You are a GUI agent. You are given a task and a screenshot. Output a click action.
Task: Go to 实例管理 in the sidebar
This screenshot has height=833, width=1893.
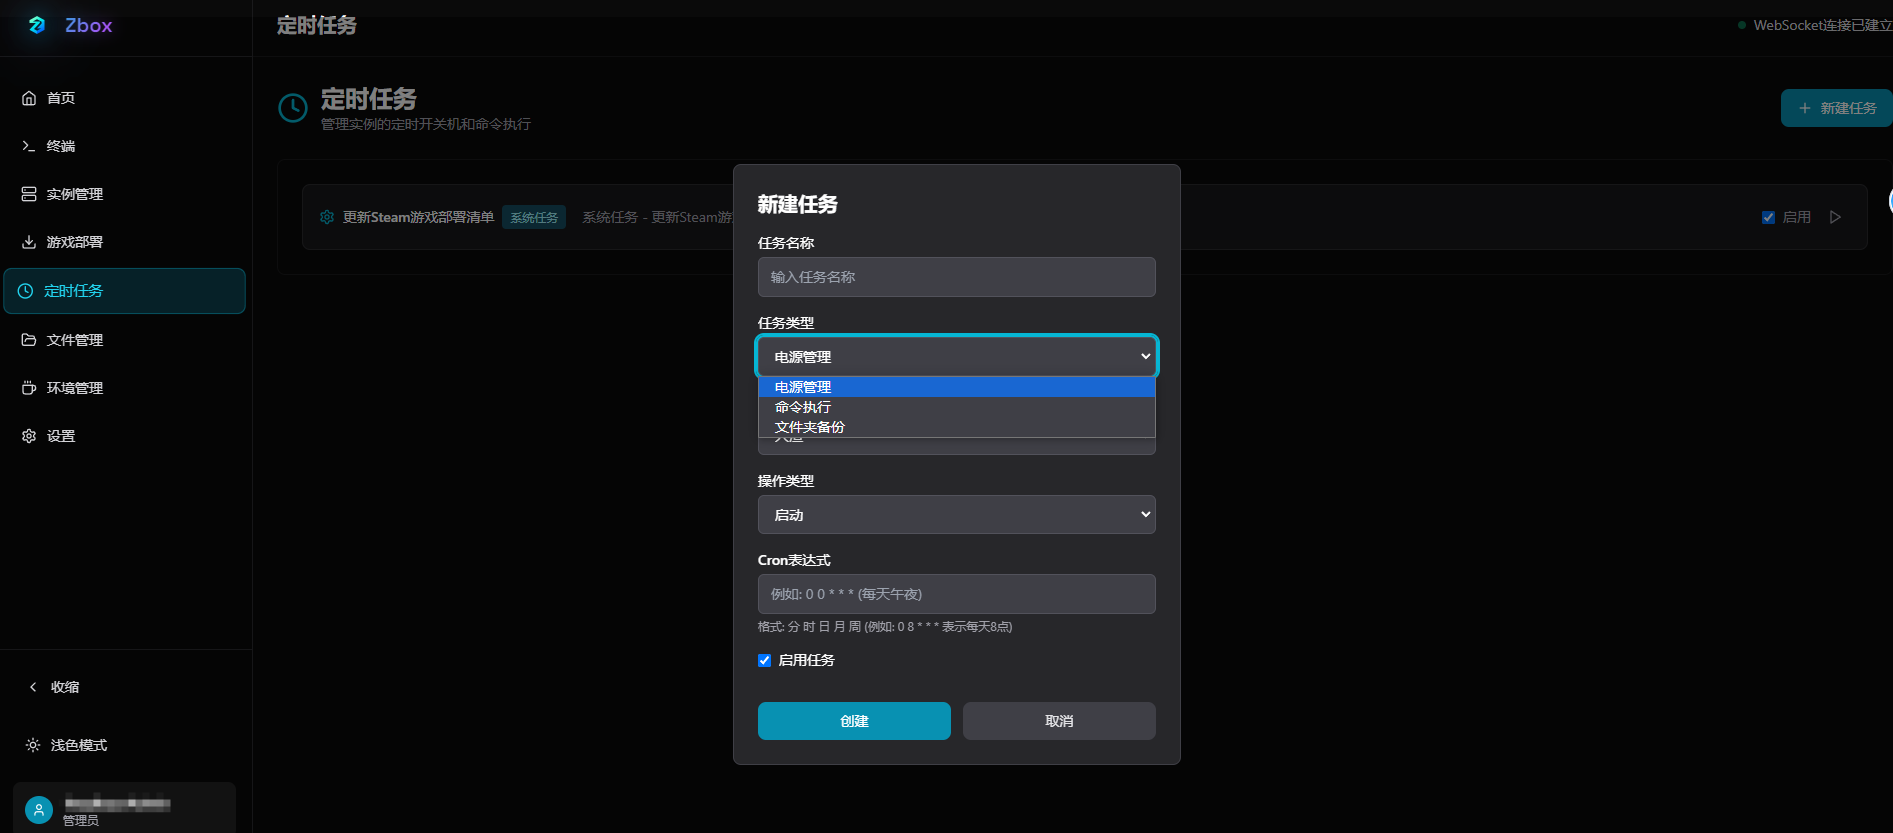click(x=125, y=194)
